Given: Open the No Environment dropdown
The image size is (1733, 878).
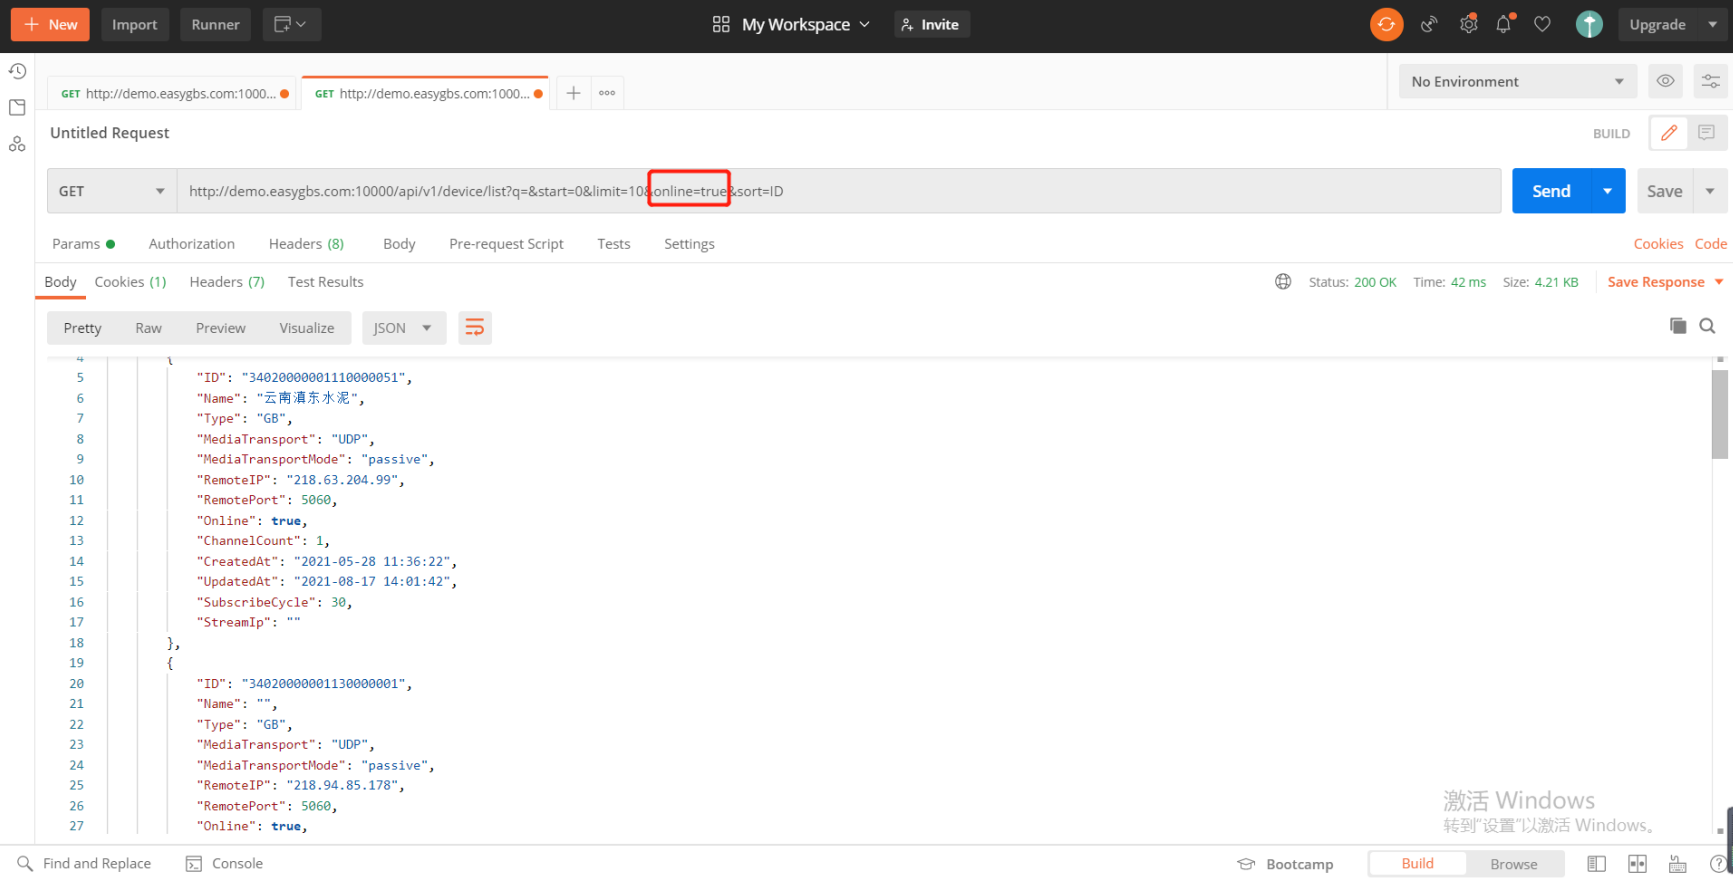Looking at the screenshot, I should click(x=1517, y=81).
